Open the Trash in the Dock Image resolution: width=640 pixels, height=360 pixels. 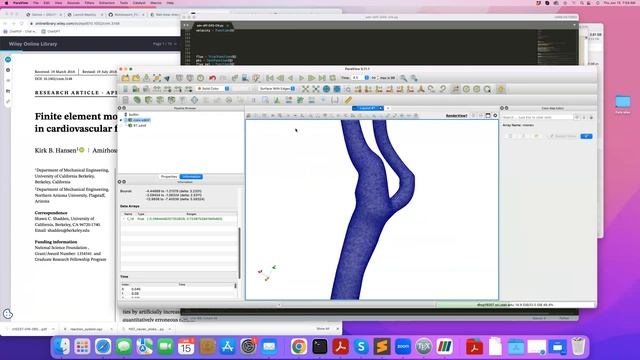pos(578,347)
